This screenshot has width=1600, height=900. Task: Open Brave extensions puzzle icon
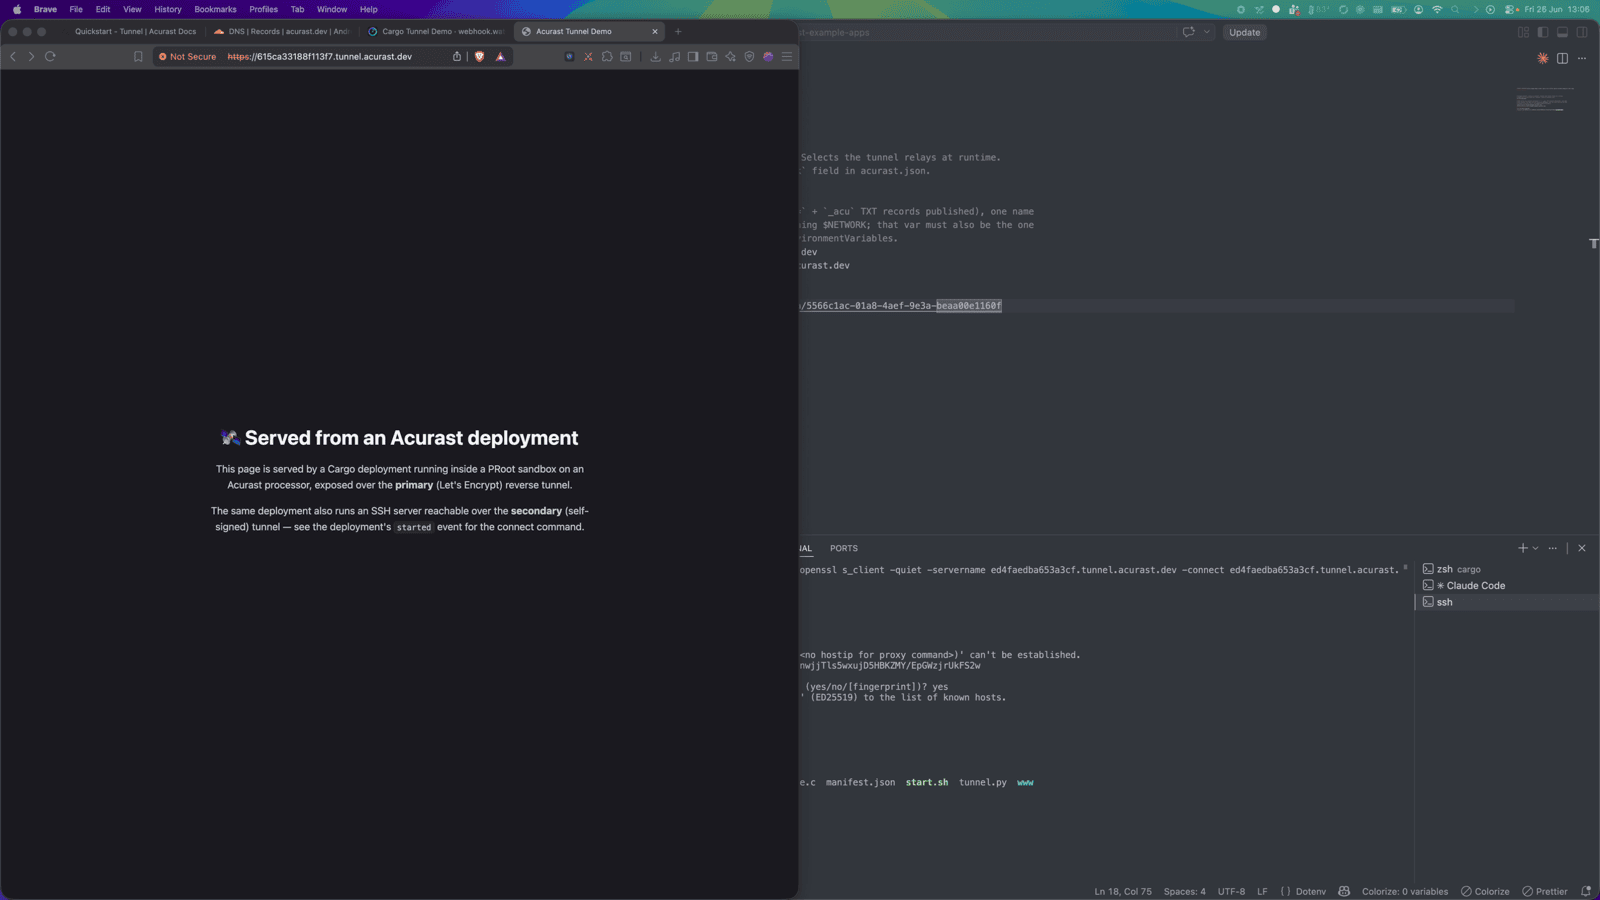pyautogui.click(x=607, y=57)
